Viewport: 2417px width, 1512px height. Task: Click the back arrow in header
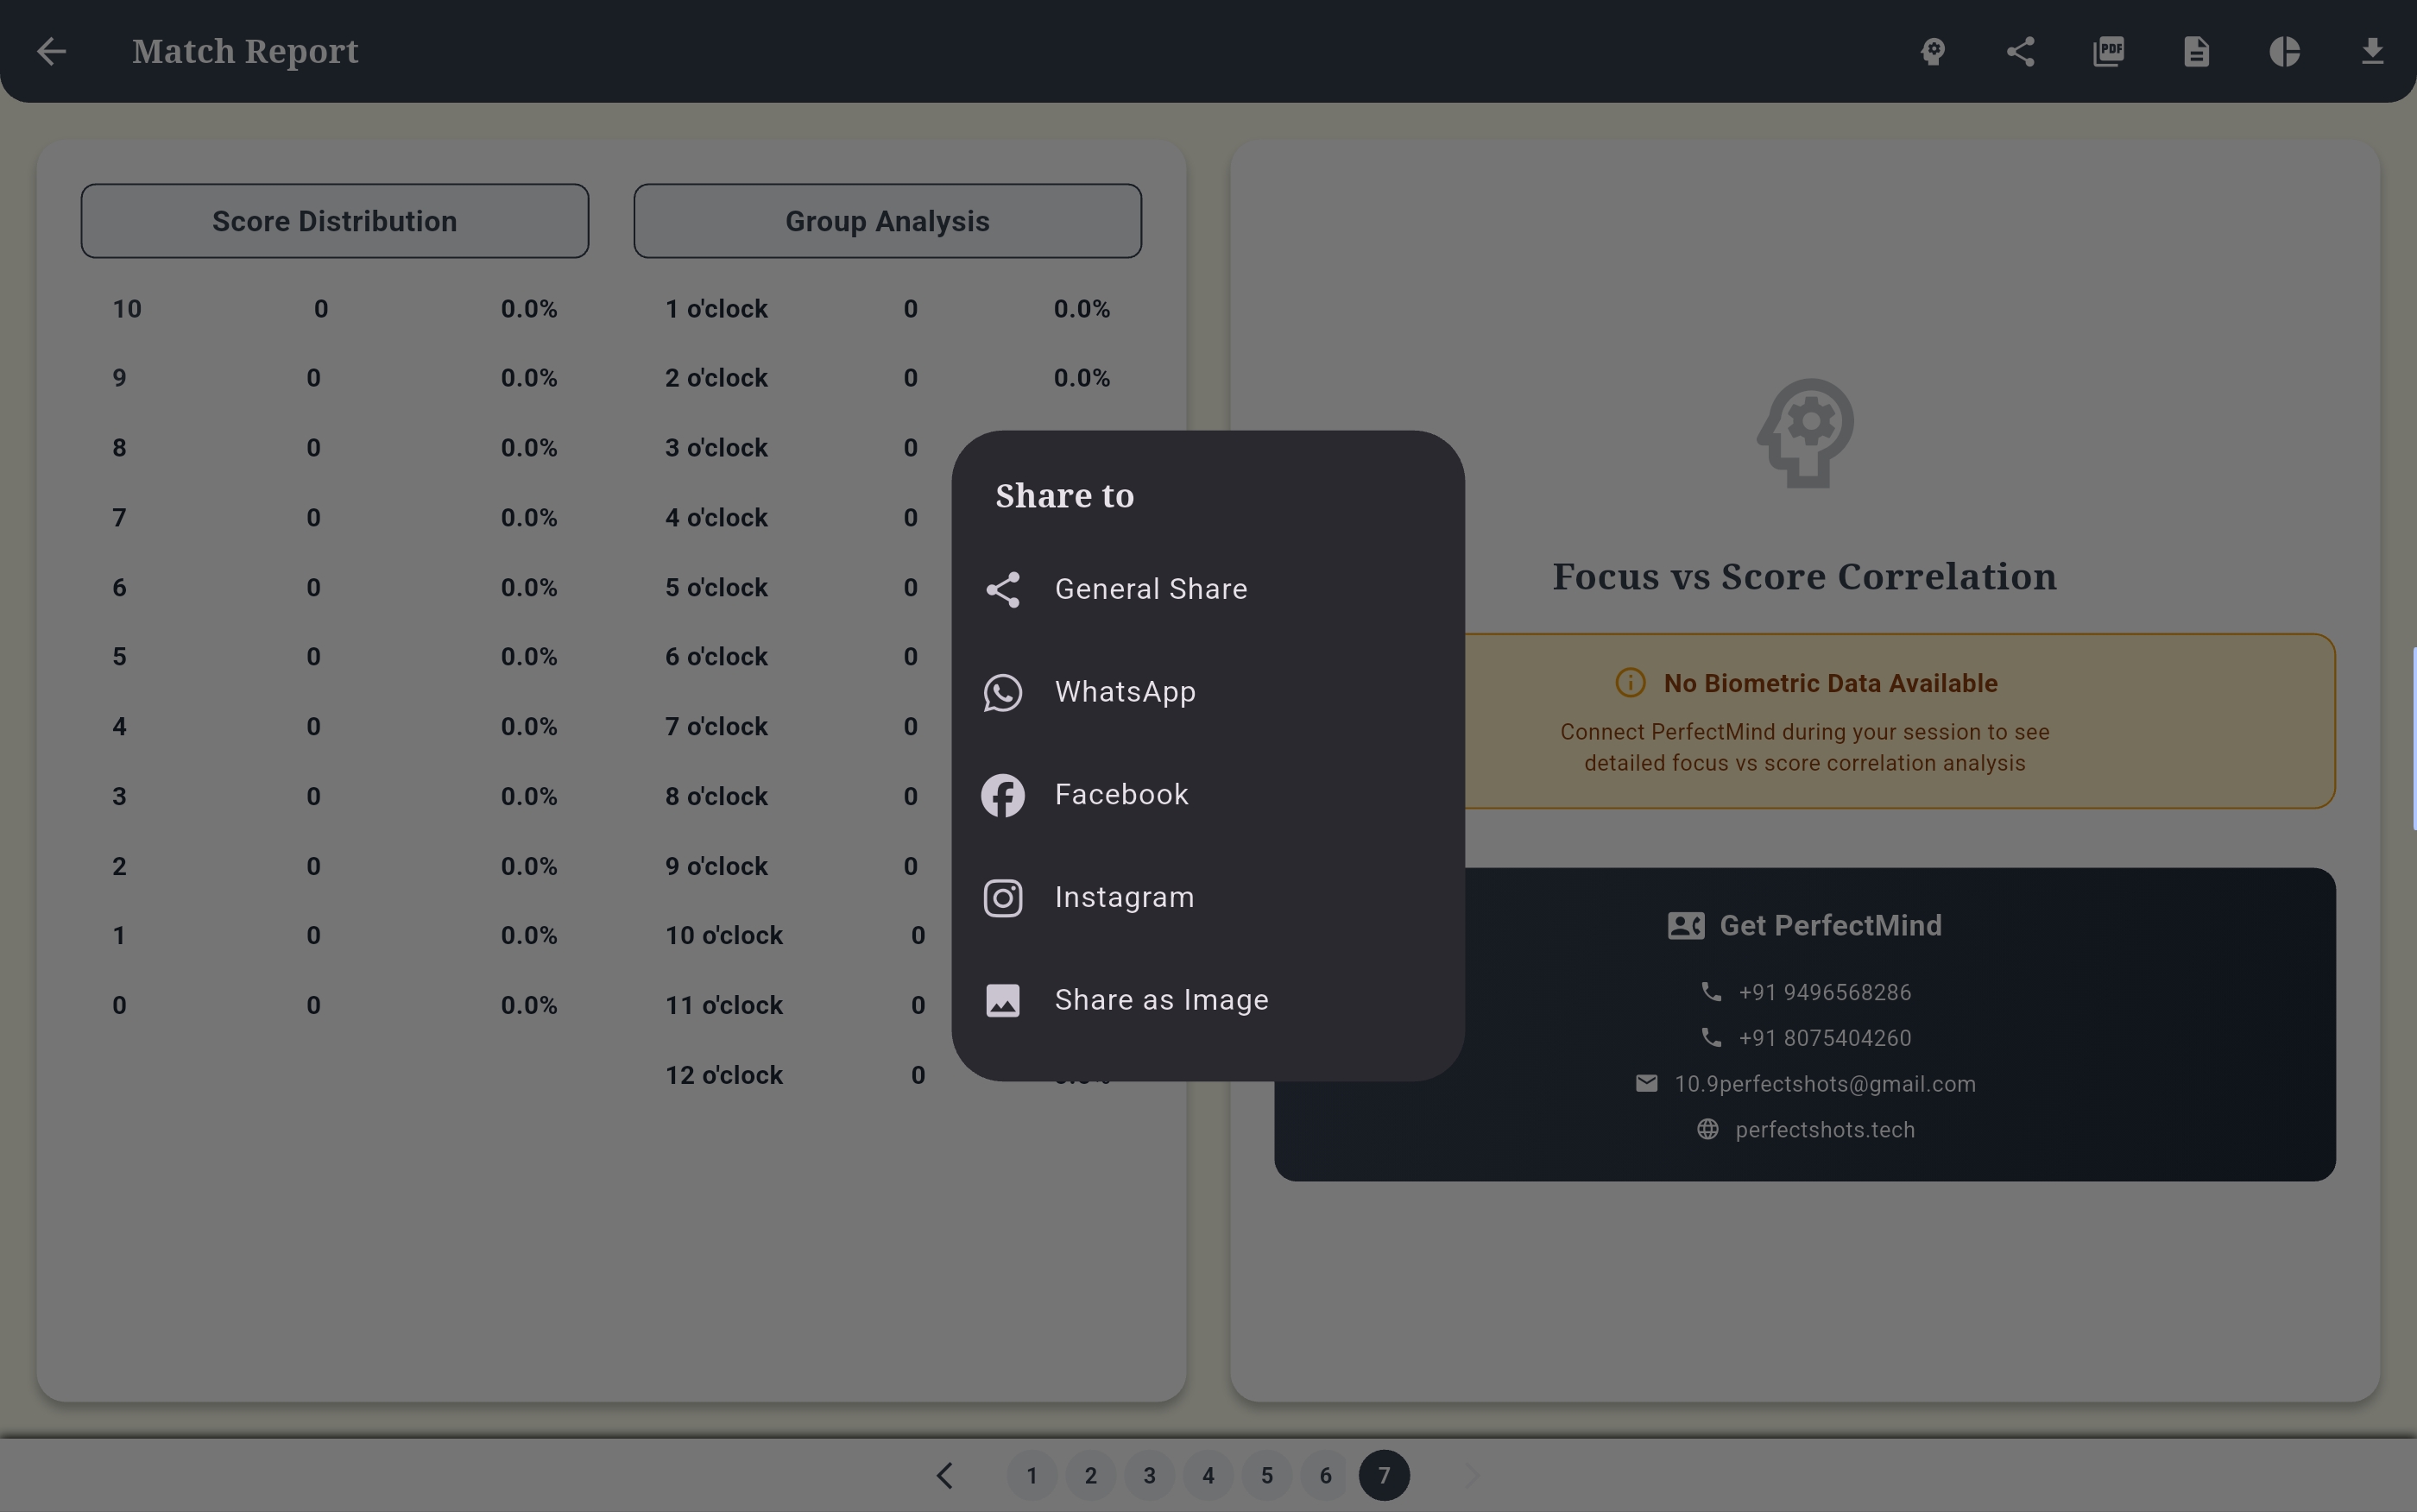tap(51, 51)
